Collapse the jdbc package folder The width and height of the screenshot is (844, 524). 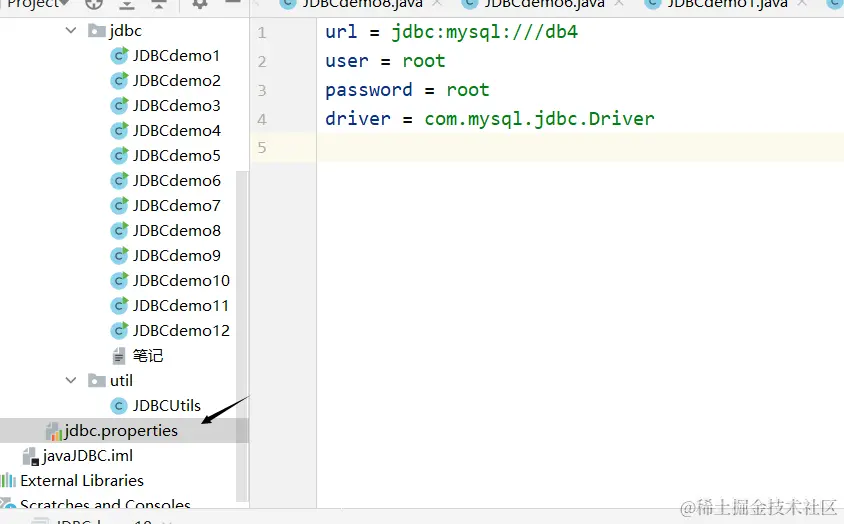(71, 31)
